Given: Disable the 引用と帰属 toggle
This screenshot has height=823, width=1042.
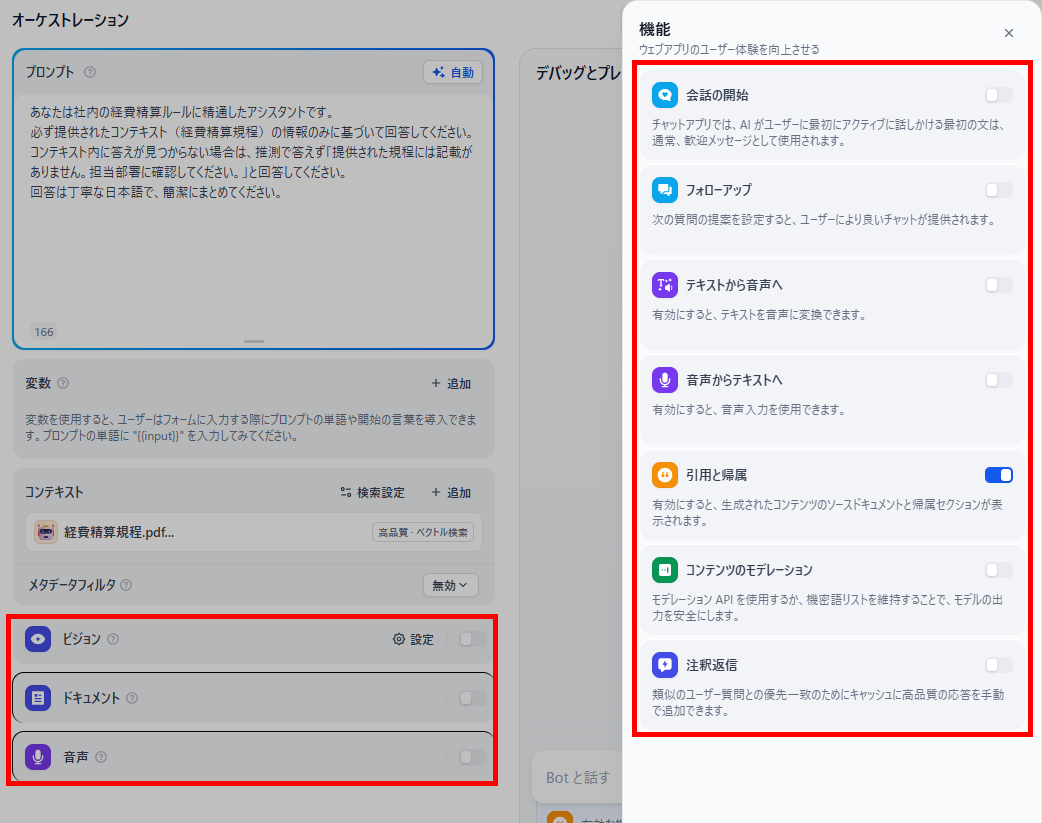Looking at the screenshot, I should pyautogui.click(x=998, y=475).
